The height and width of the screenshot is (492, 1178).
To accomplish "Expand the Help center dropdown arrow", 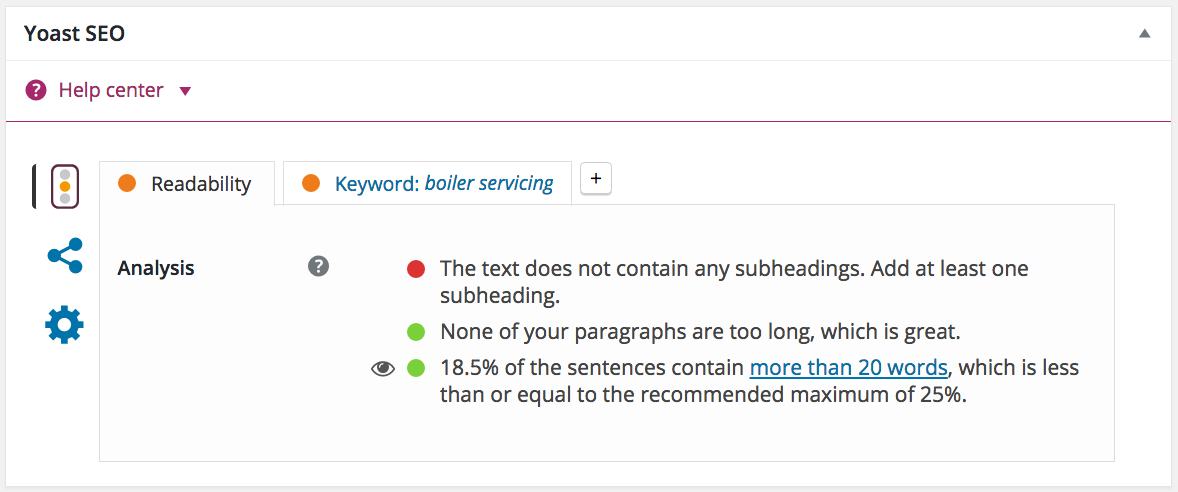I will [185, 91].
